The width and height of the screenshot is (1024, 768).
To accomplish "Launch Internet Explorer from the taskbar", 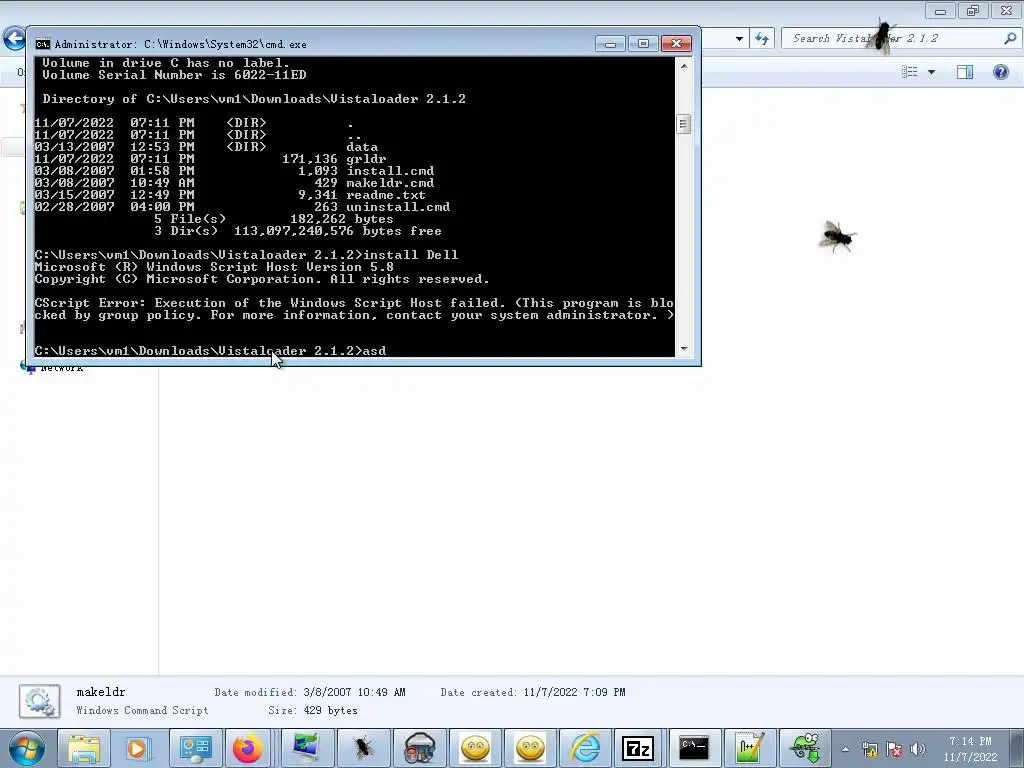I will tap(585, 748).
